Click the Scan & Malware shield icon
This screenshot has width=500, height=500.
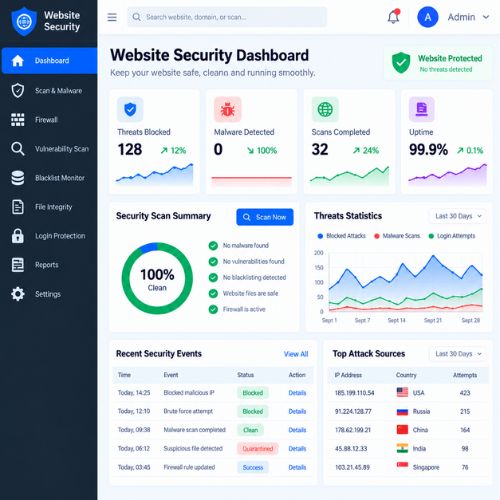pyautogui.click(x=18, y=90)
